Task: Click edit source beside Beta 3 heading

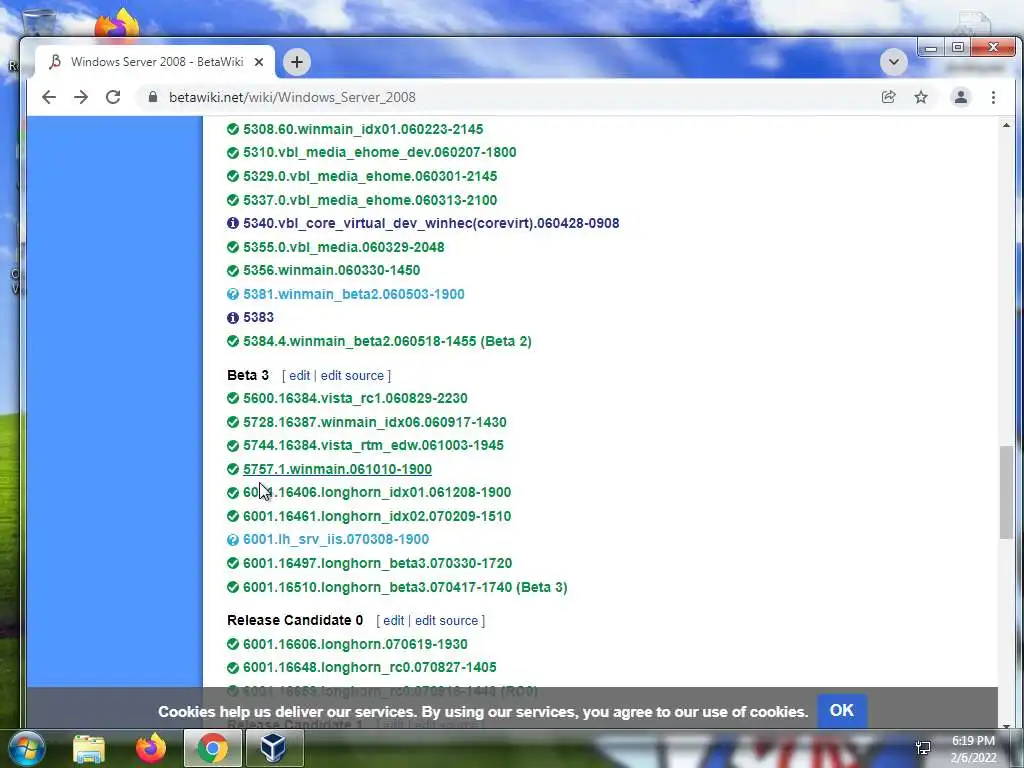Action: click(x=352, y=376)
